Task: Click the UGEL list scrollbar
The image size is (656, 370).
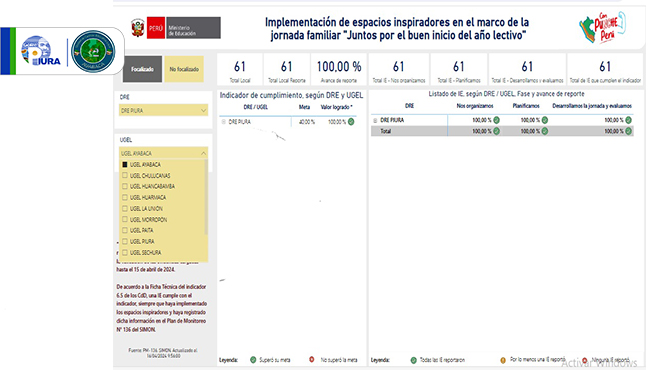Action: [206, 197]
